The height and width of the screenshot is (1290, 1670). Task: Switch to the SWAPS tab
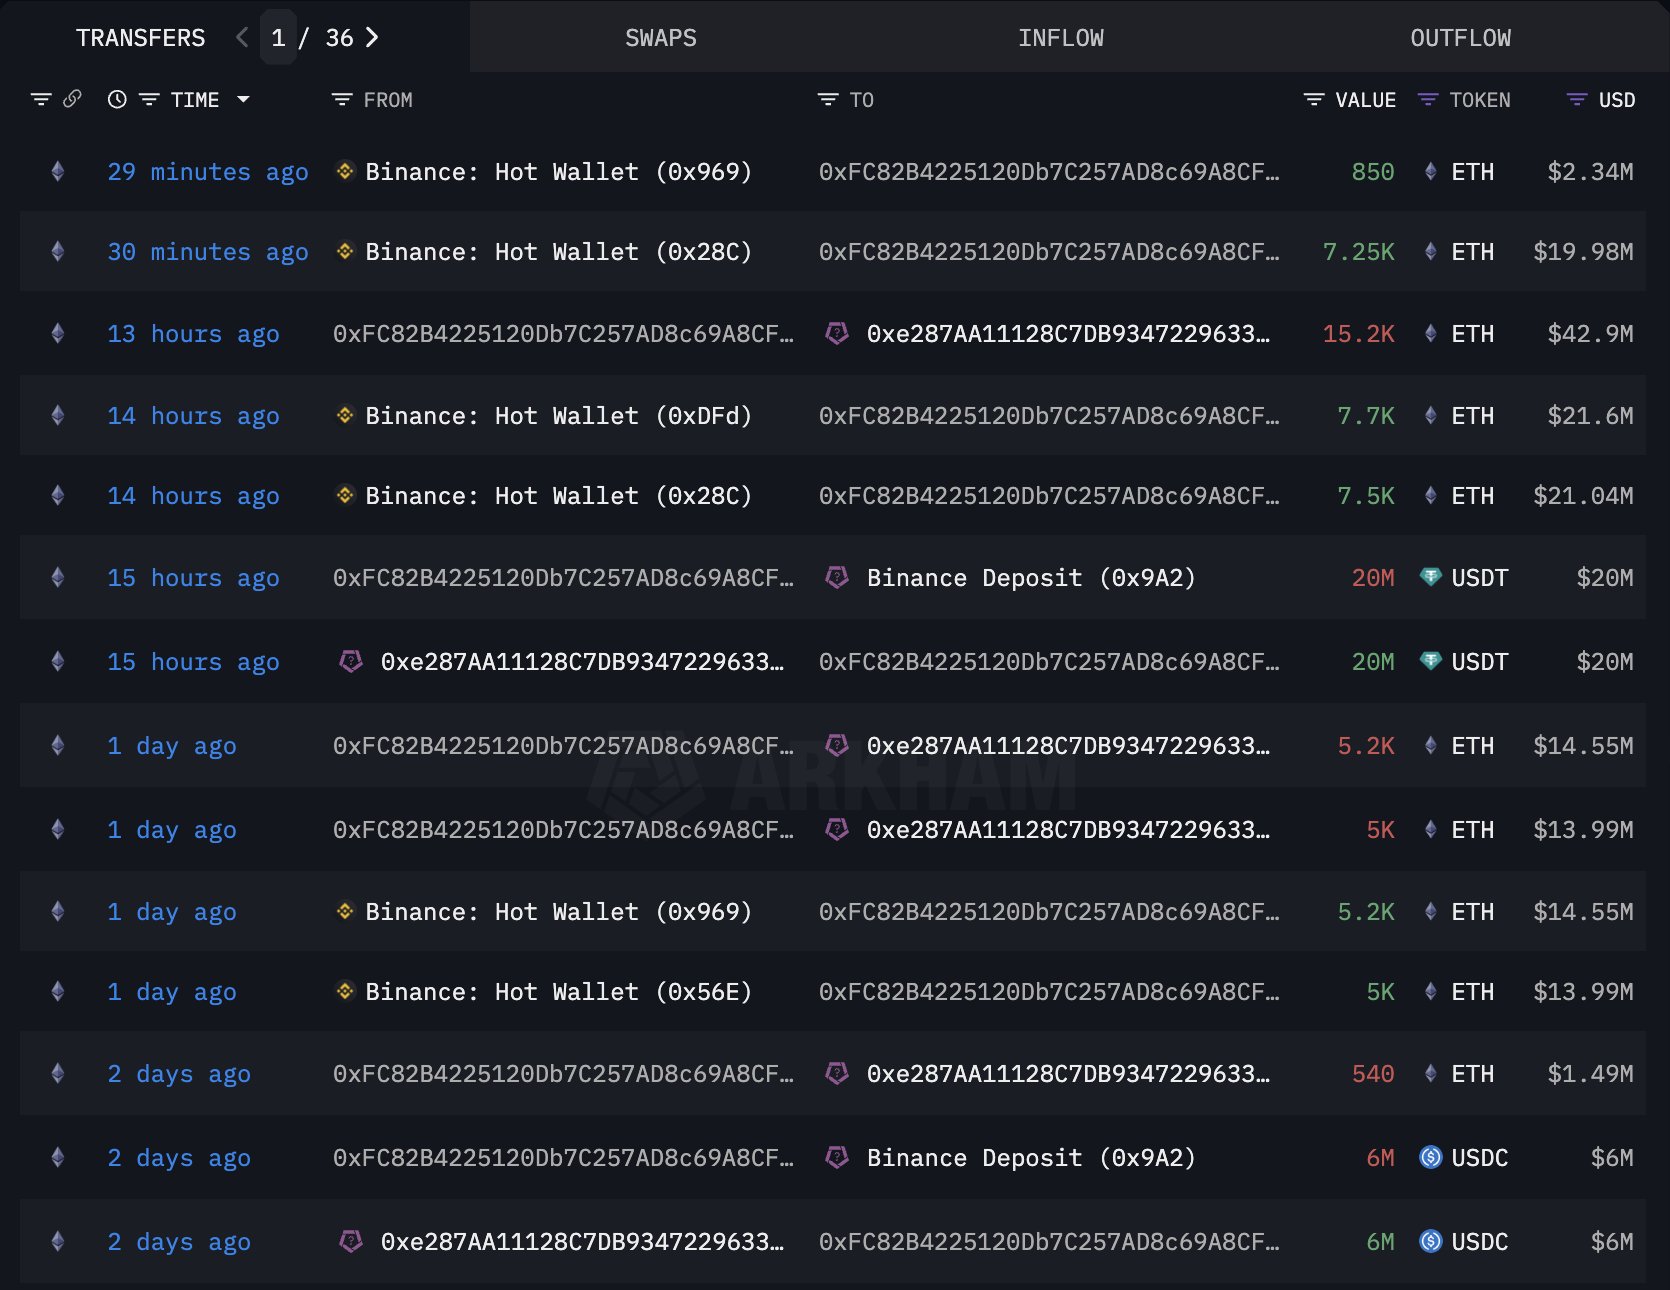tap(660, 38)
